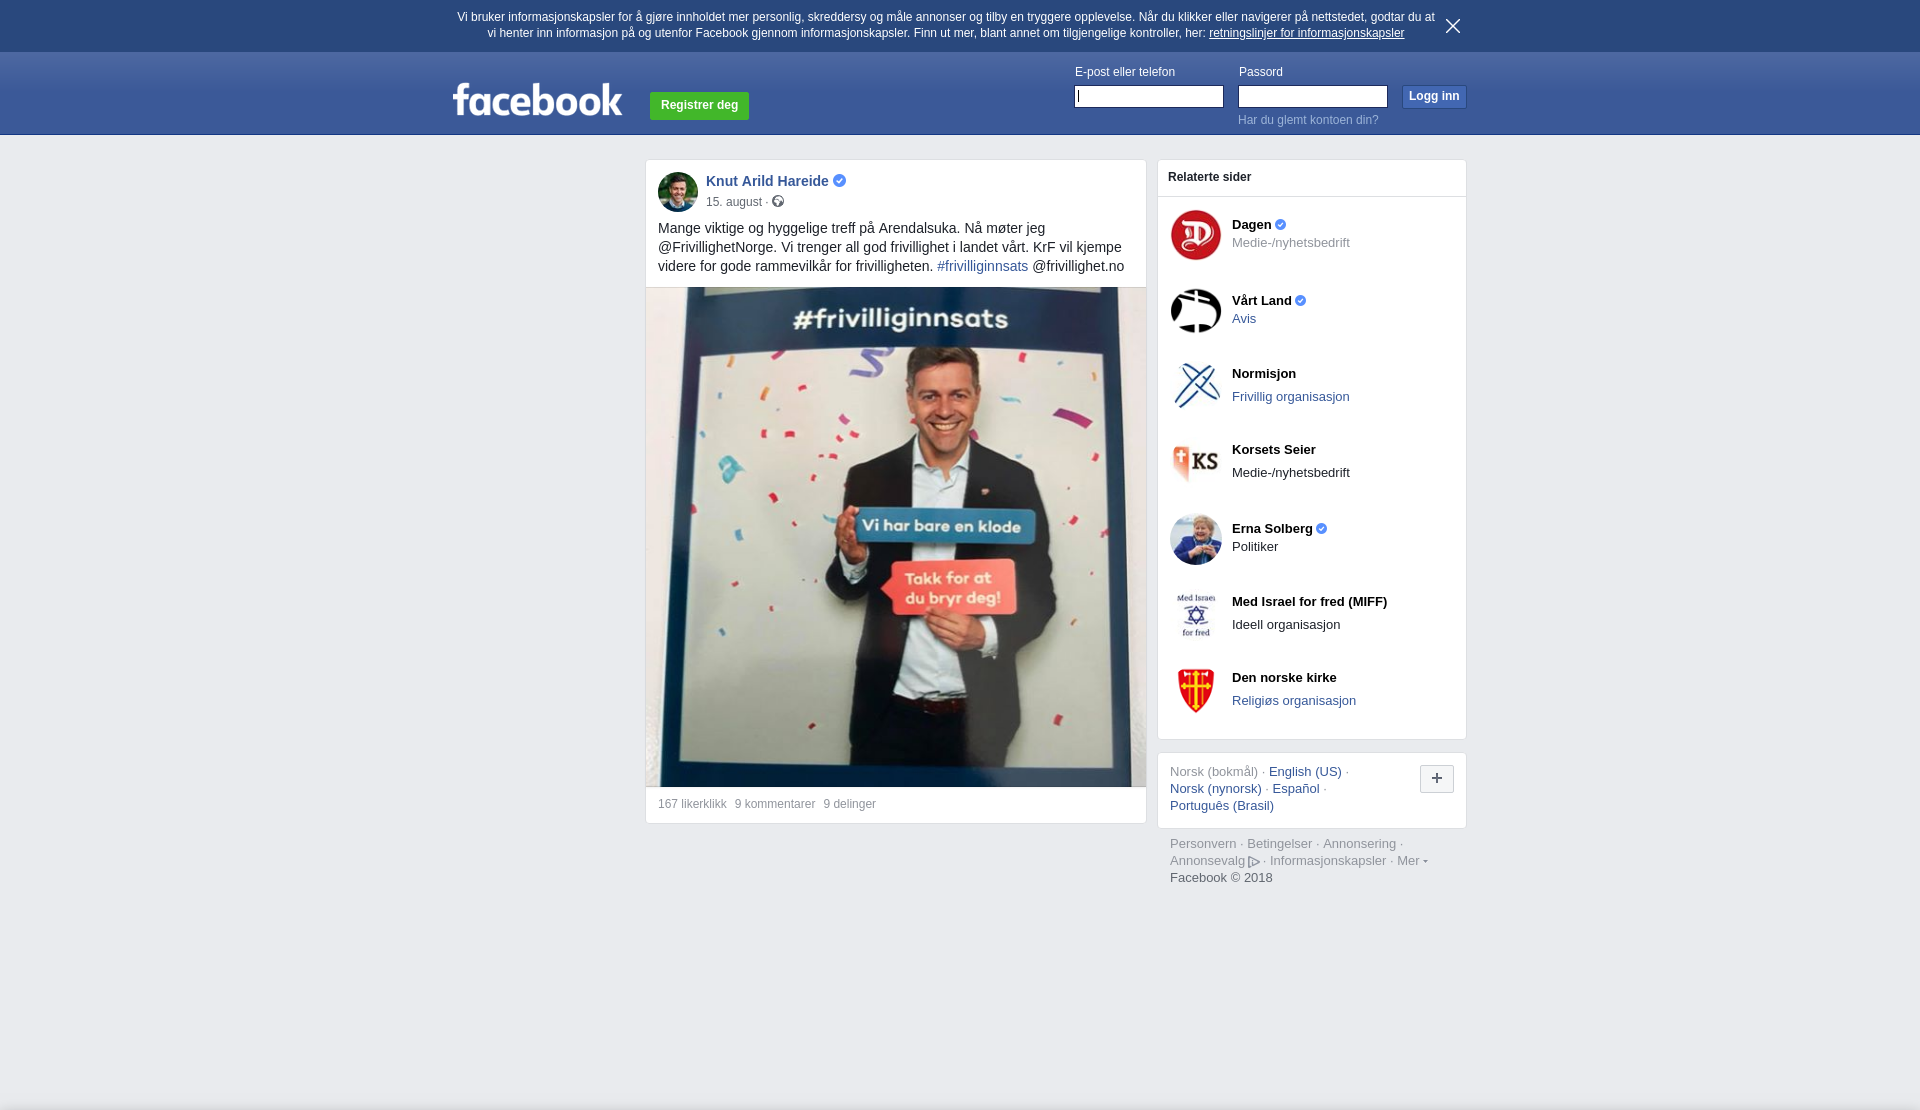Open the Vårt Land page icon
1920x1110 pixels.
[1196, 311]
